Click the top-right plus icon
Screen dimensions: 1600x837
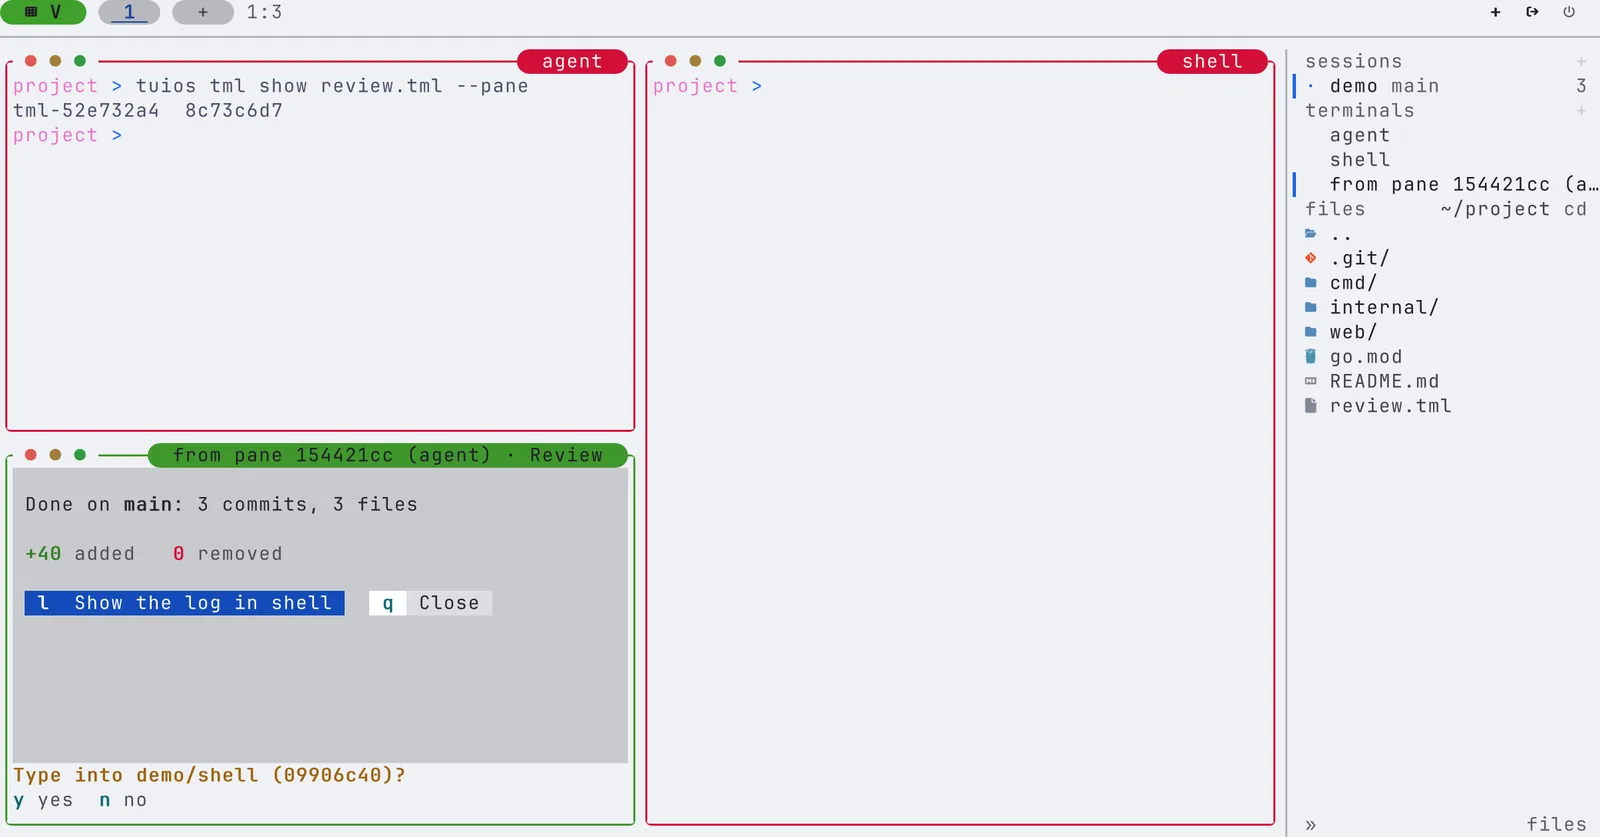[1495, 12]
